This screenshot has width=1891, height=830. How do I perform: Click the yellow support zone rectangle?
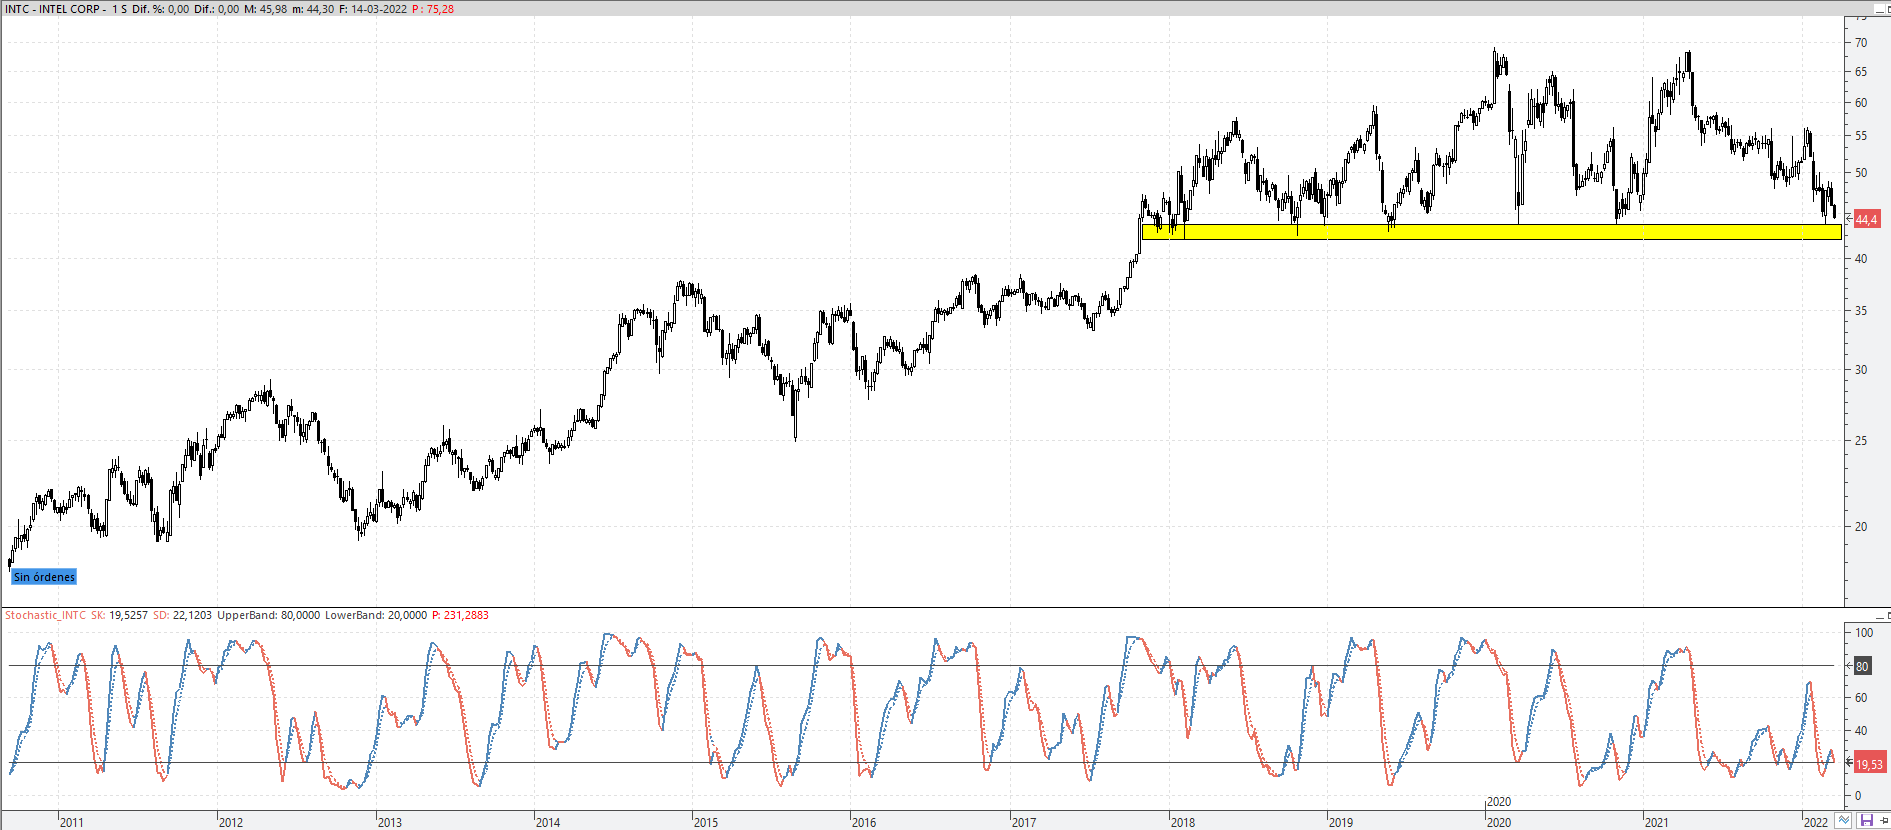(1491, 232)
